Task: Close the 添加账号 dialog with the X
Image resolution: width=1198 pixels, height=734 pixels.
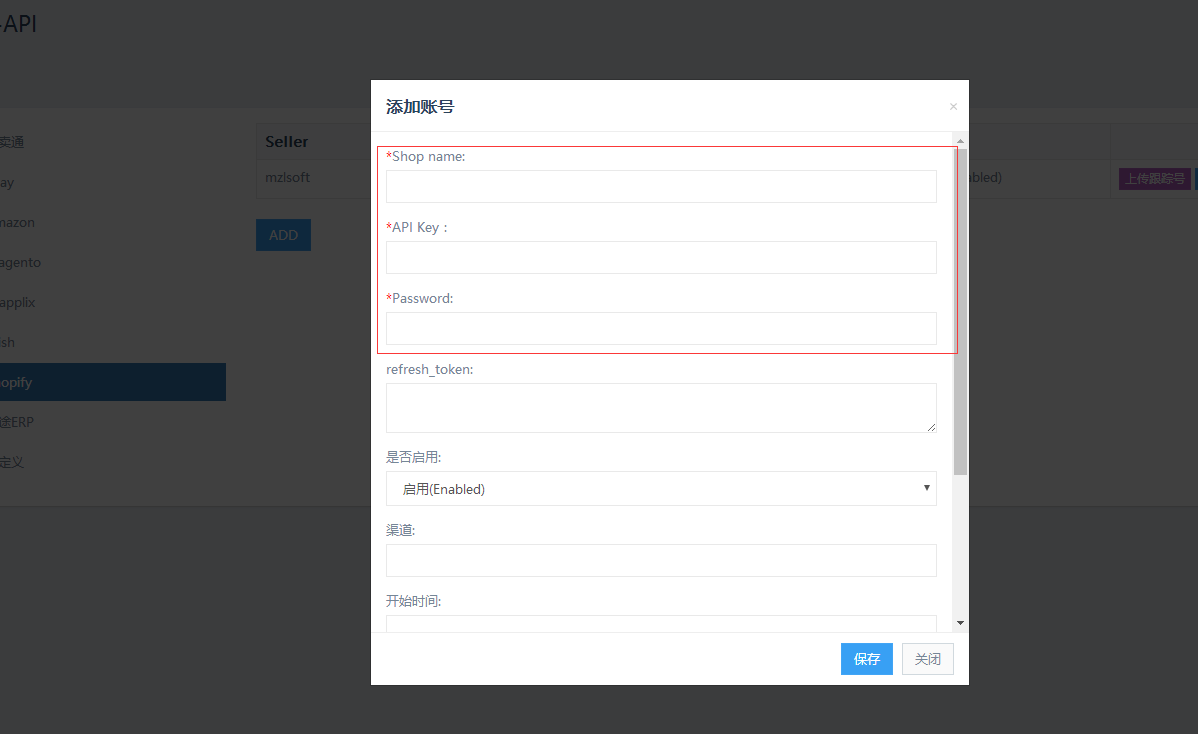Action: point(953,106)
